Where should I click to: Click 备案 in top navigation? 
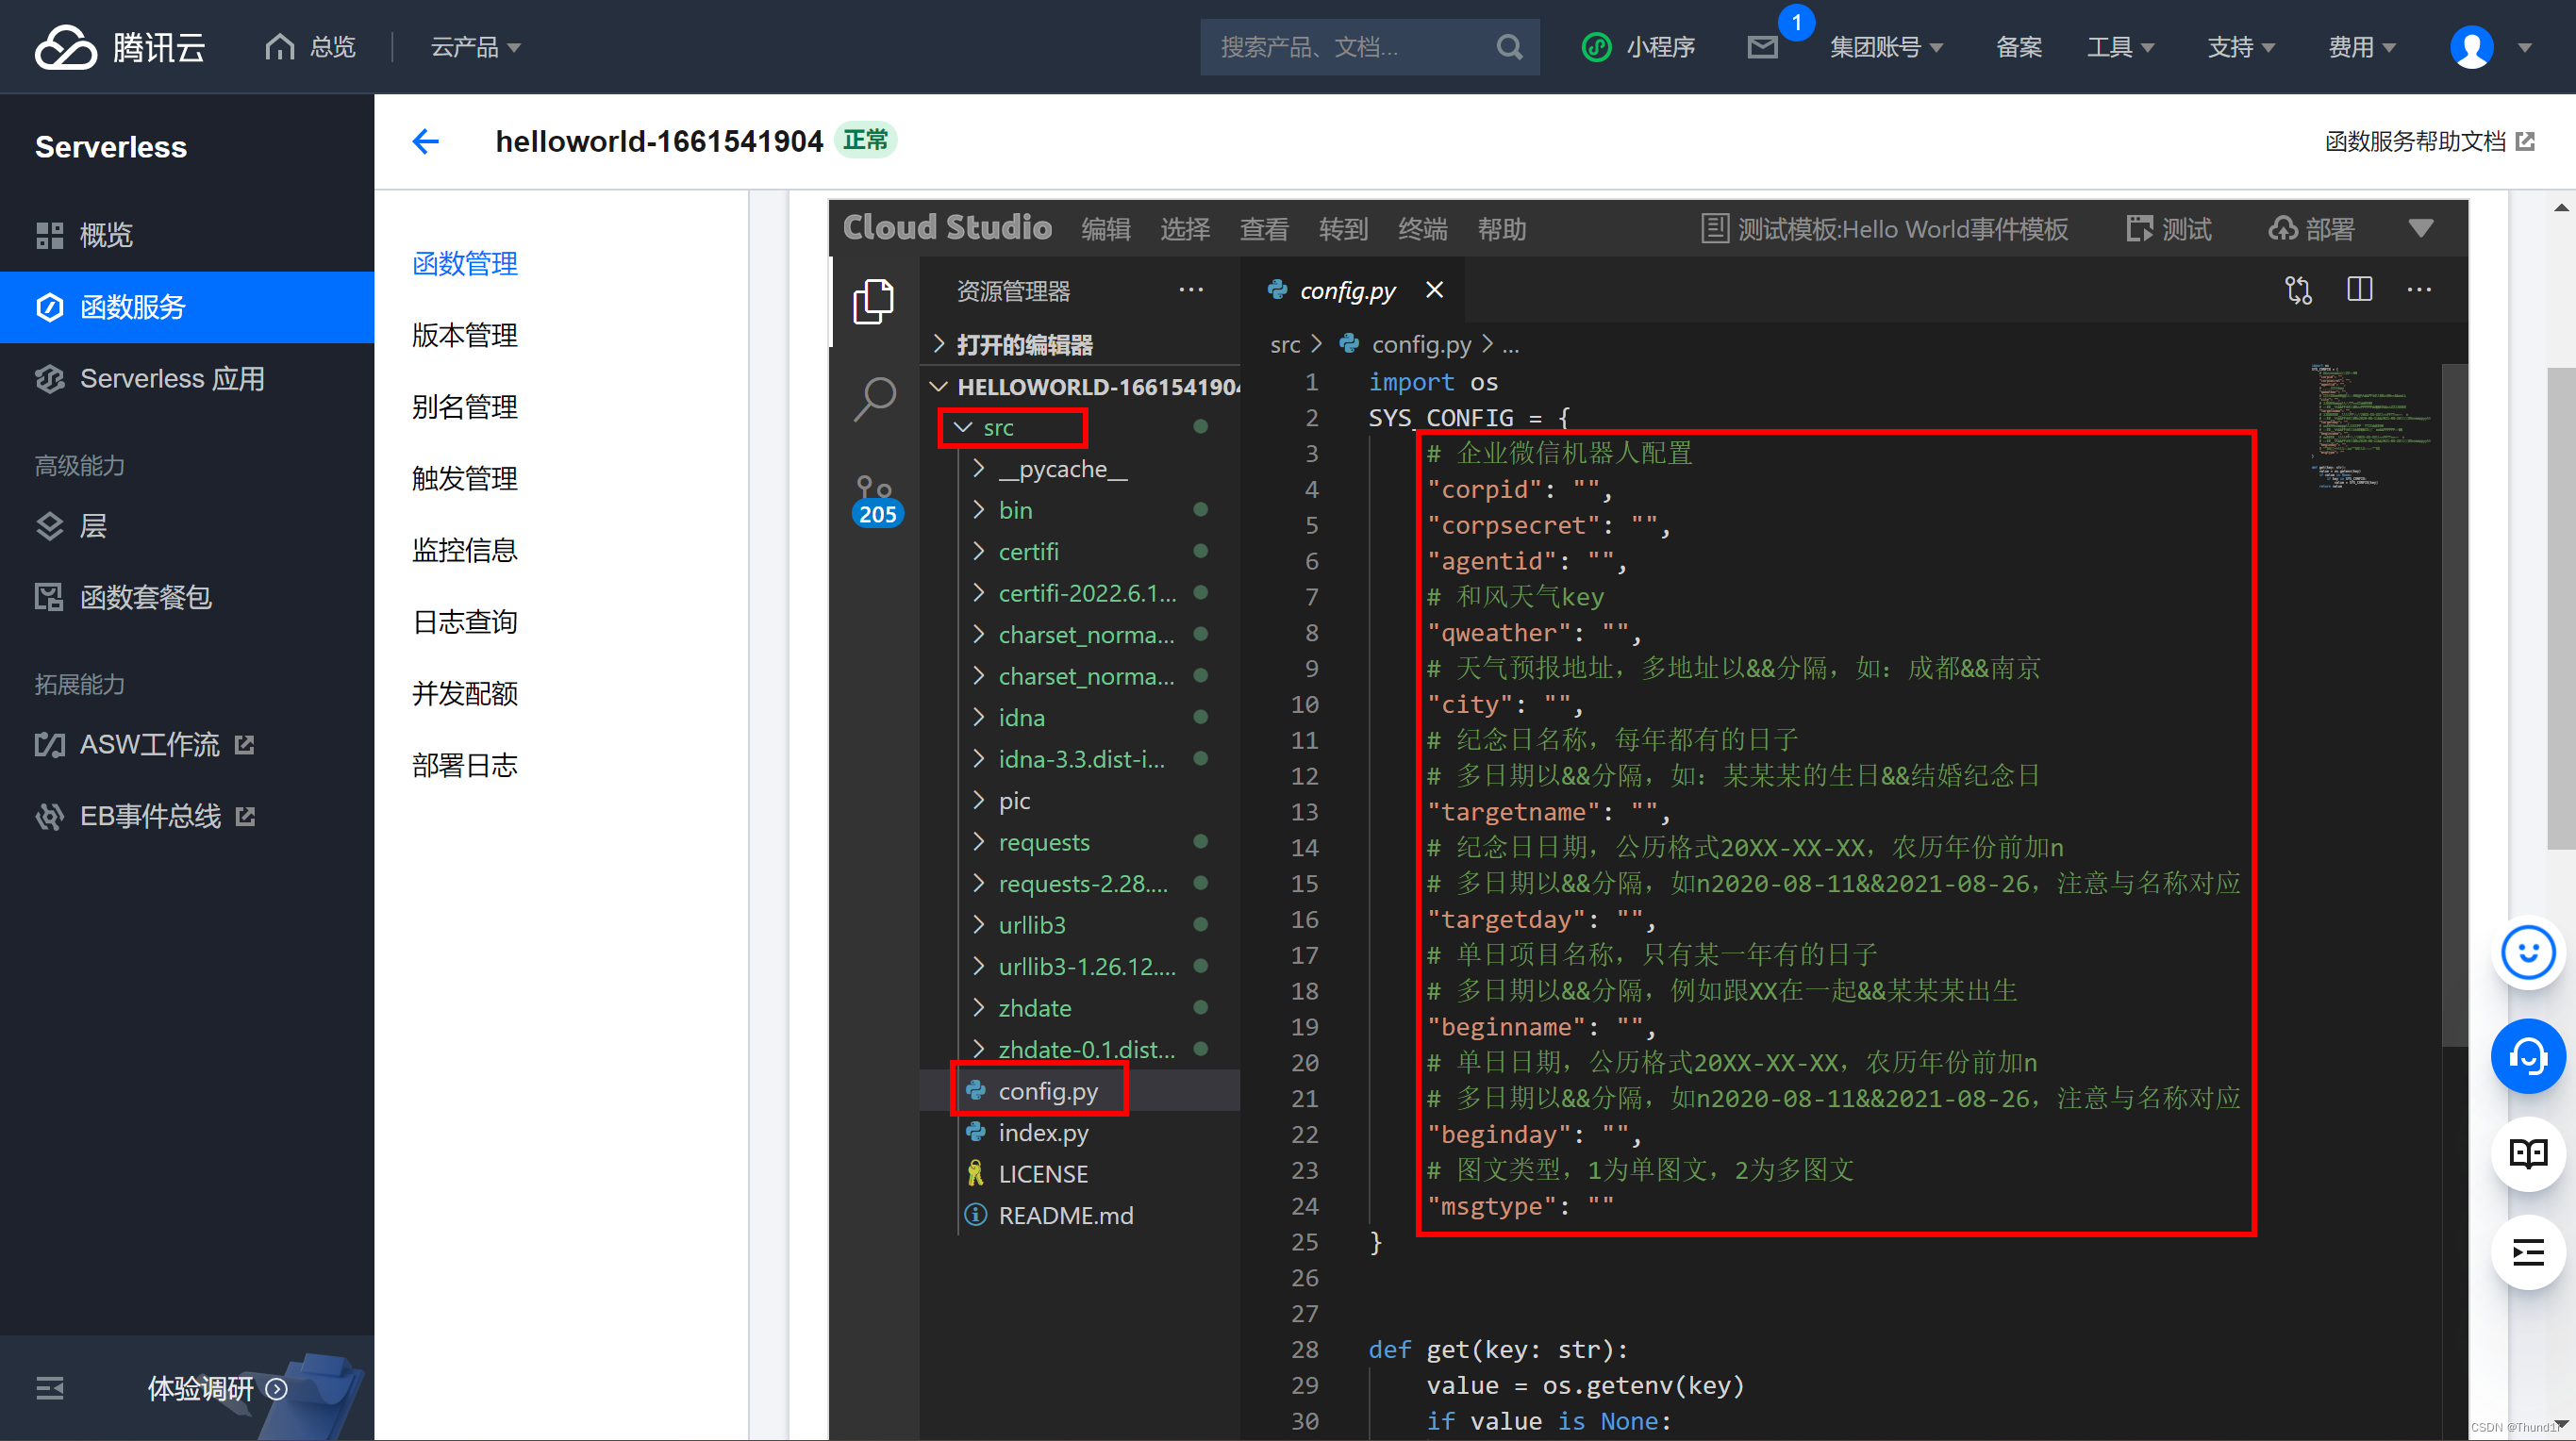coord(2018,47)
